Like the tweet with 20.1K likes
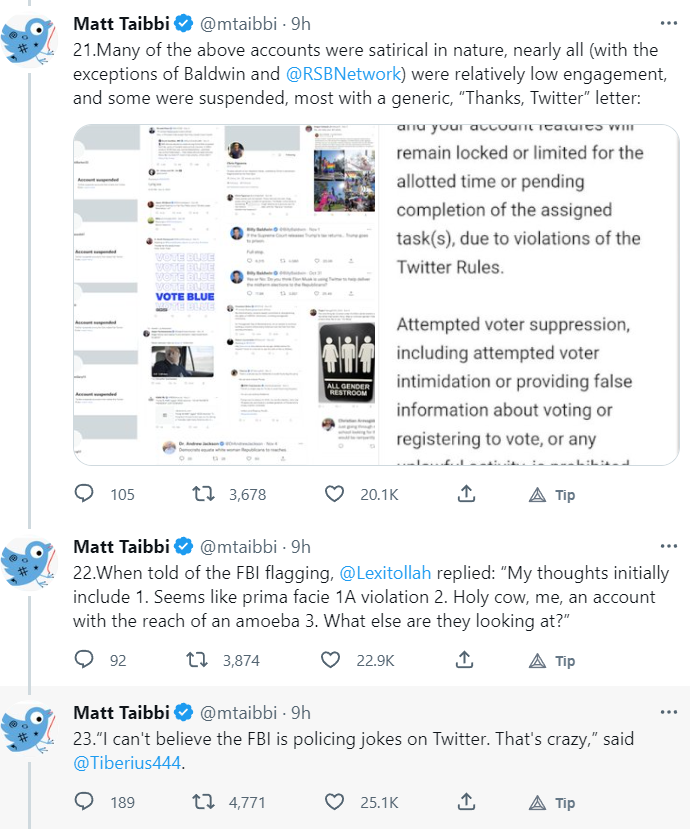 (334, 494)
